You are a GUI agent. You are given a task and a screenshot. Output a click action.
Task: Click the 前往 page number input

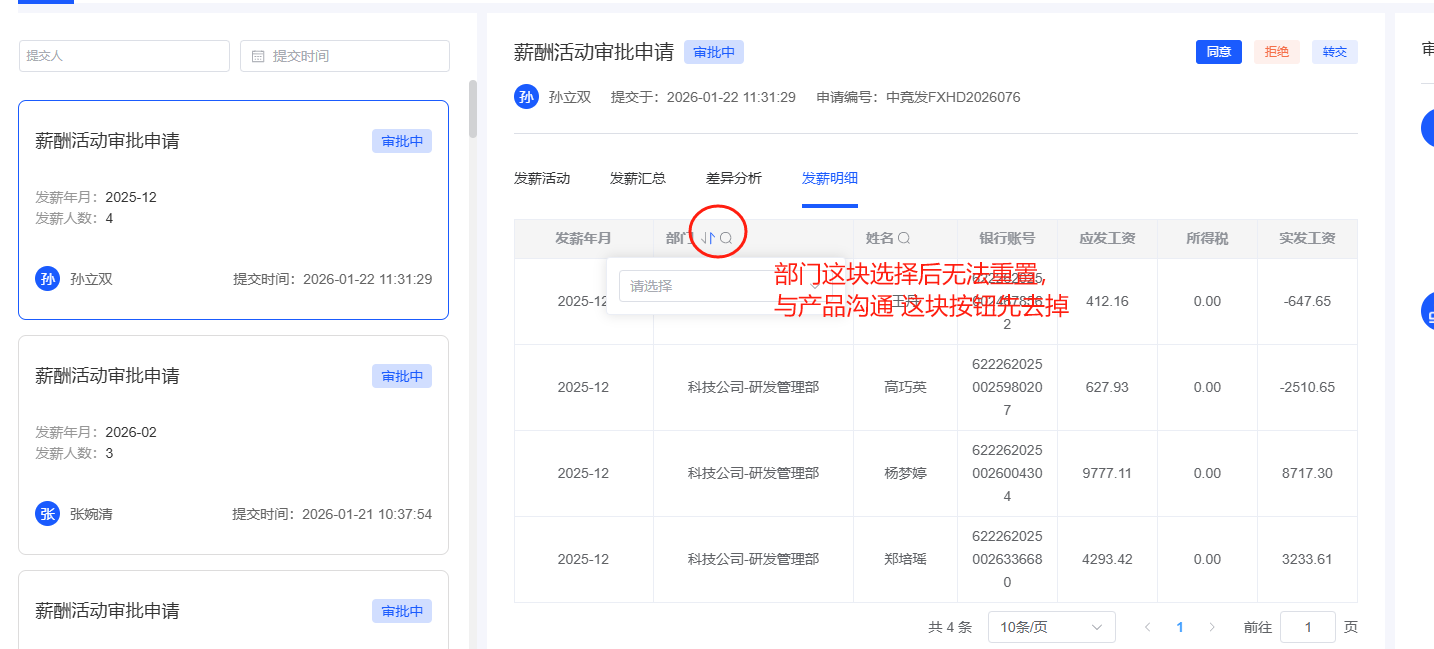[x=1307, y=627]
